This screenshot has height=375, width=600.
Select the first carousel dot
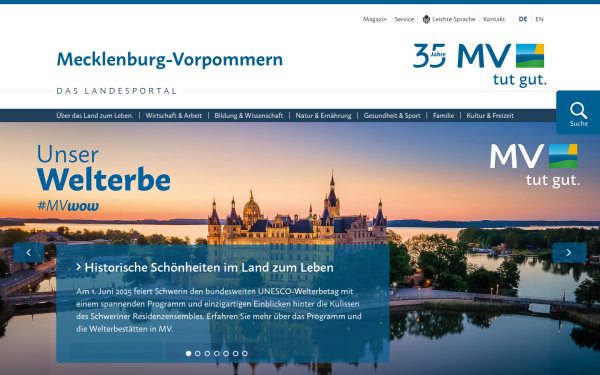188,354
